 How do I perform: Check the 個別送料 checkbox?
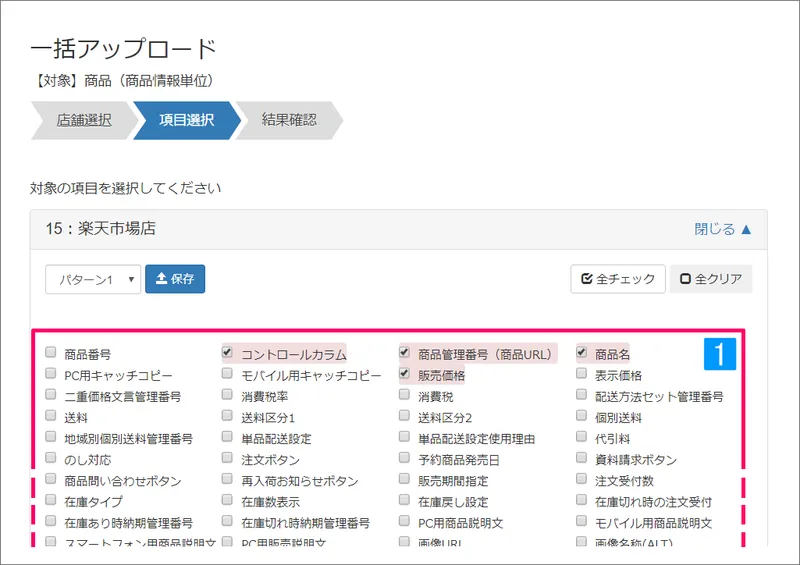click(581, 415)
